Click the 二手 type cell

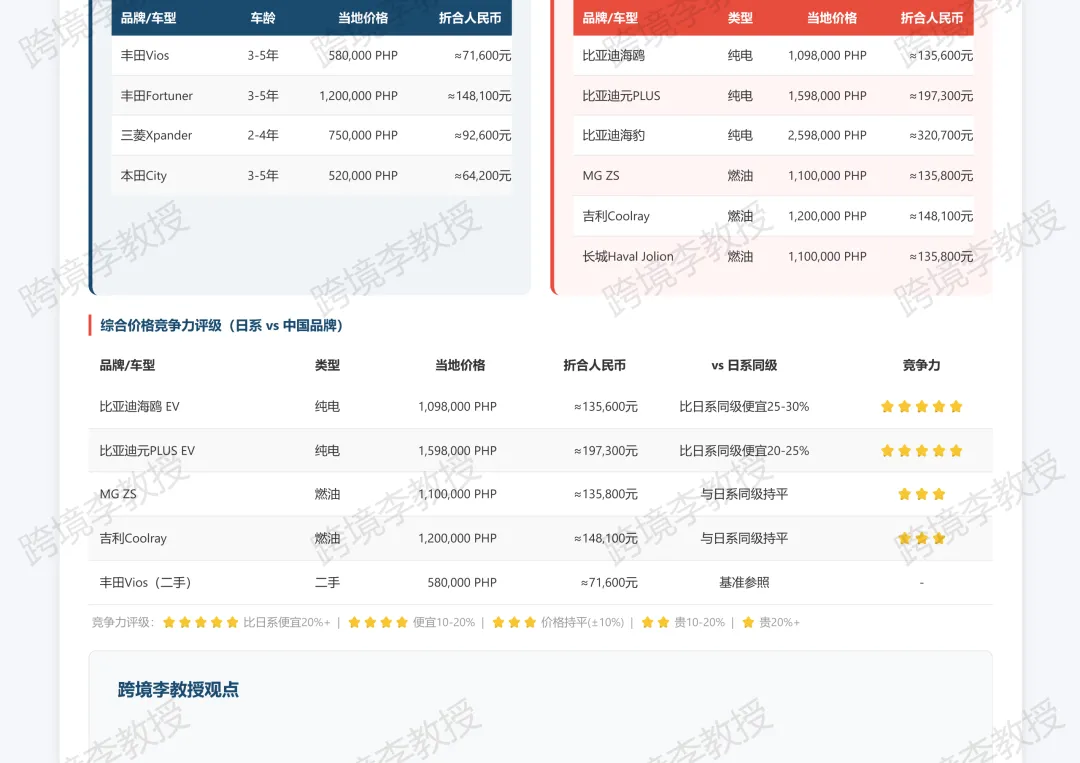coord(327,583)
